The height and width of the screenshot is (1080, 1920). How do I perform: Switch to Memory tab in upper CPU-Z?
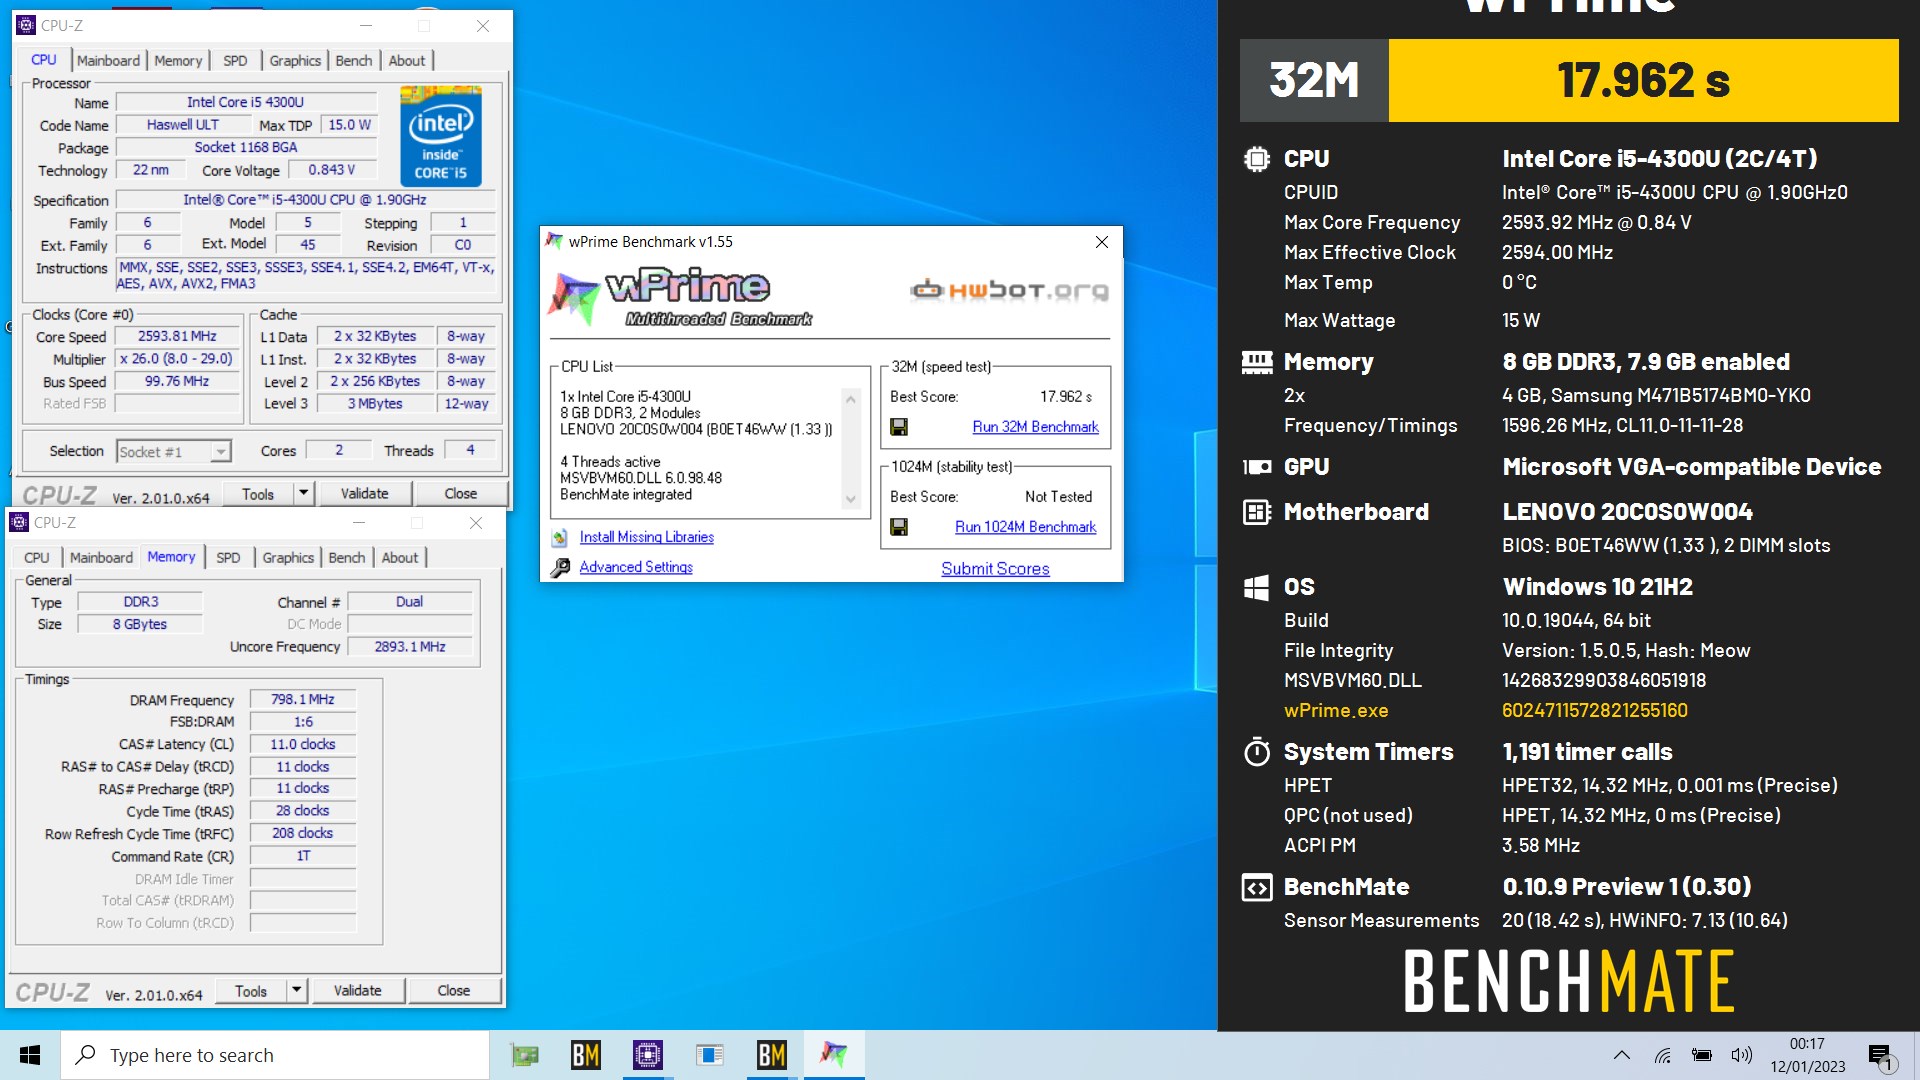point(178,61)
